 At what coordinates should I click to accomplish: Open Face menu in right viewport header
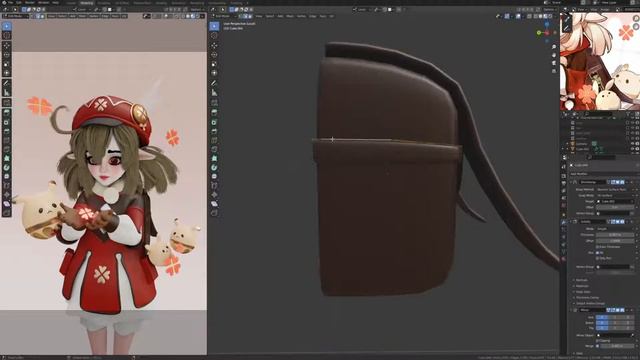click(323, 16)
